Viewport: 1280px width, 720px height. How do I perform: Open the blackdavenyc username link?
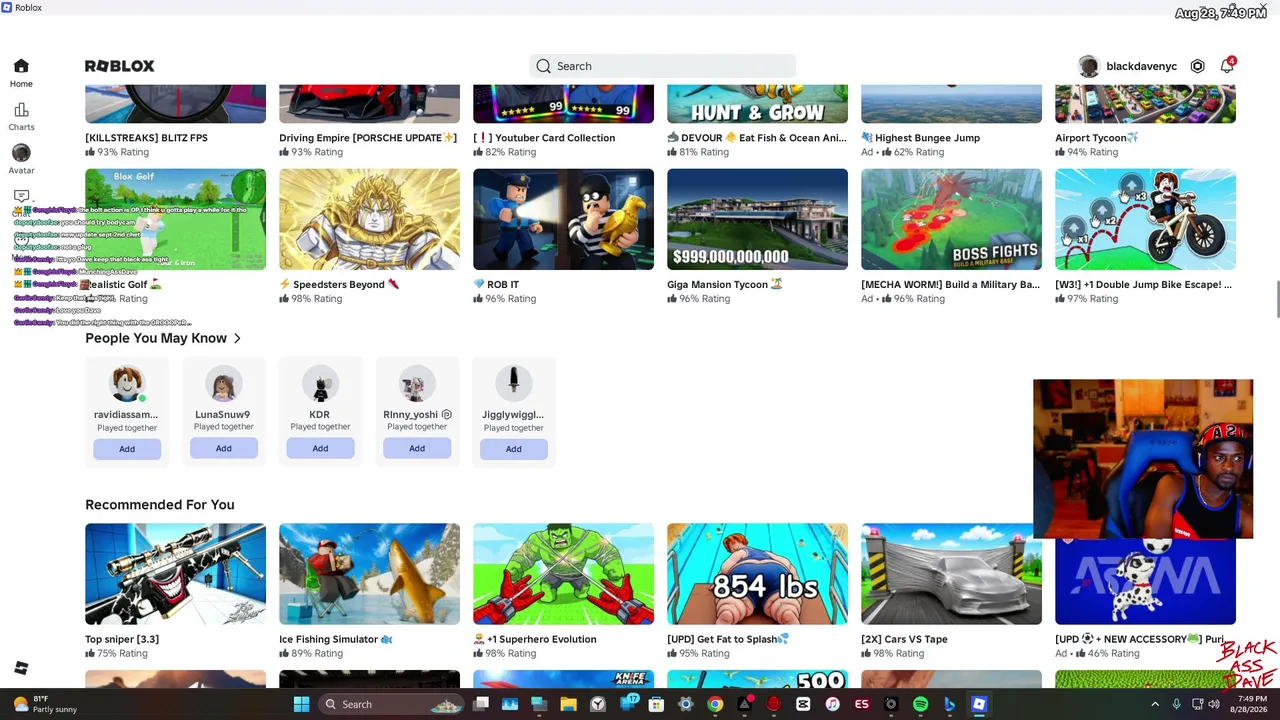click(1141, 67)
